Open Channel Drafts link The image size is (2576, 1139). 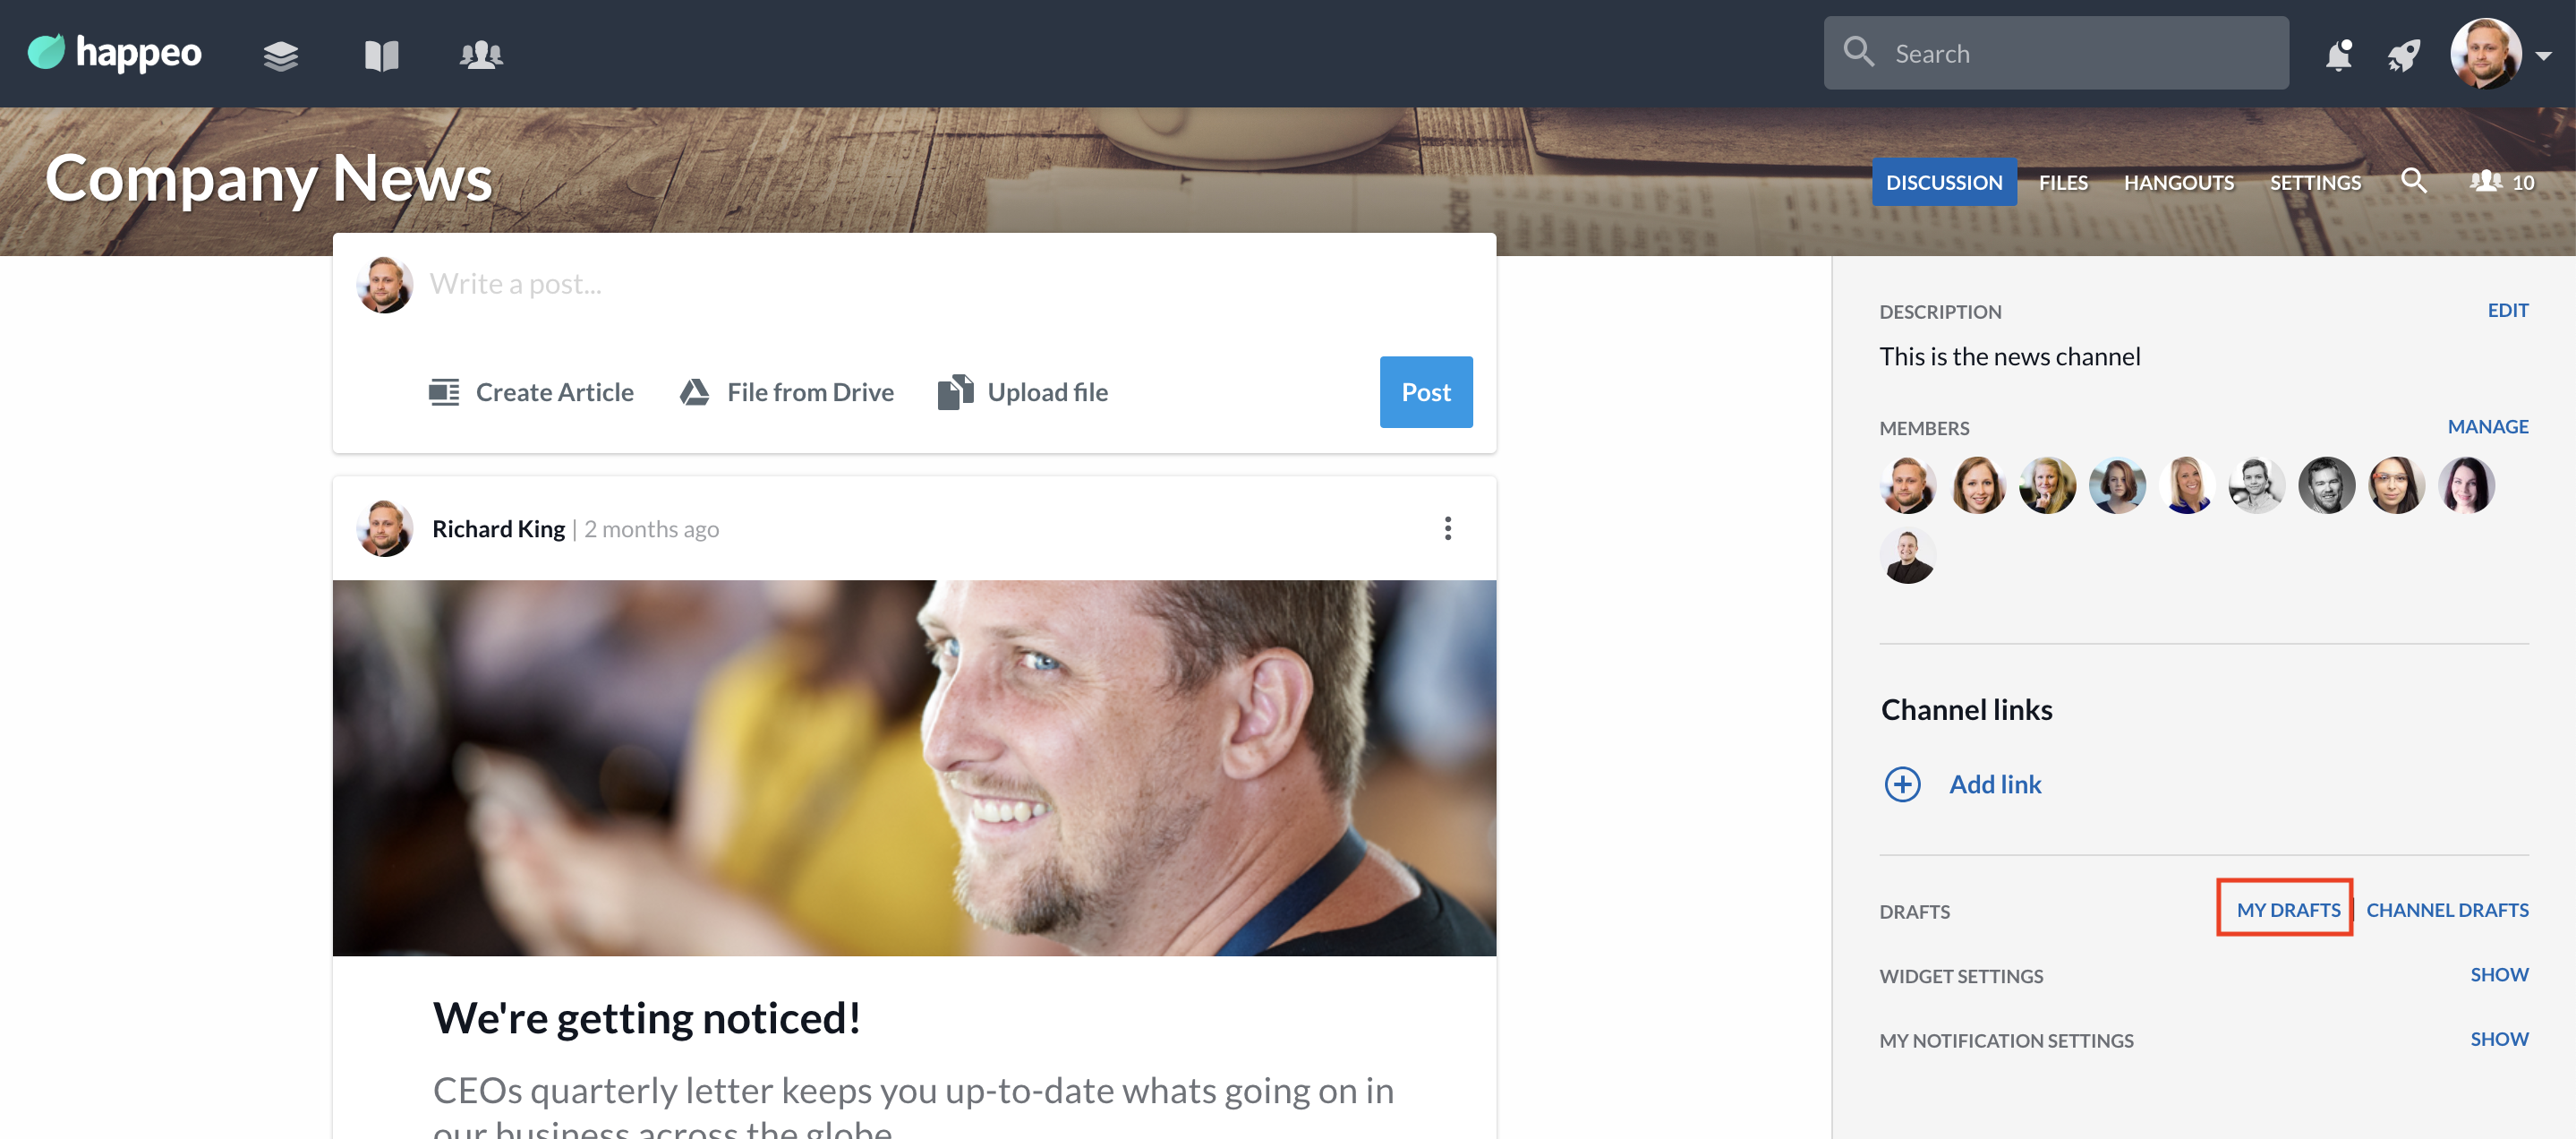[x=2447, y=909]
